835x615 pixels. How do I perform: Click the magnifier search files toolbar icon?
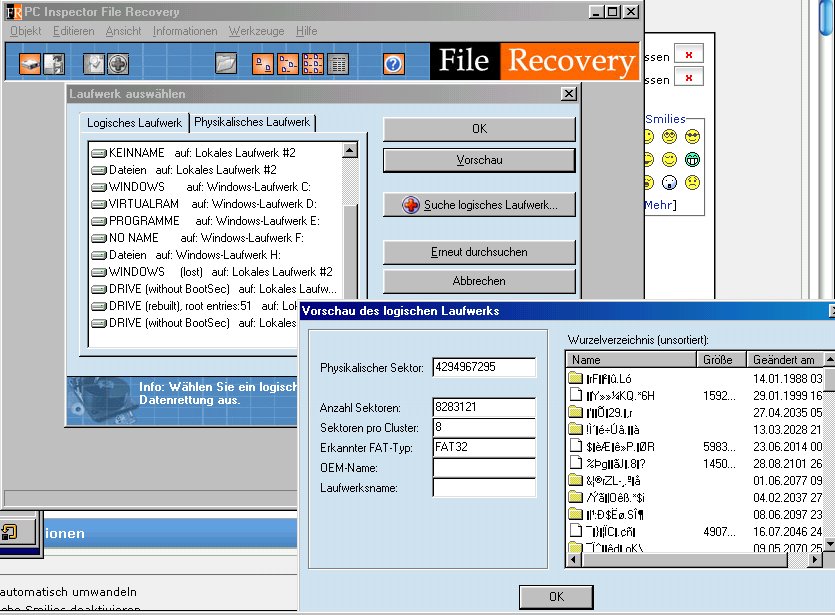click(x=94, y=64)
